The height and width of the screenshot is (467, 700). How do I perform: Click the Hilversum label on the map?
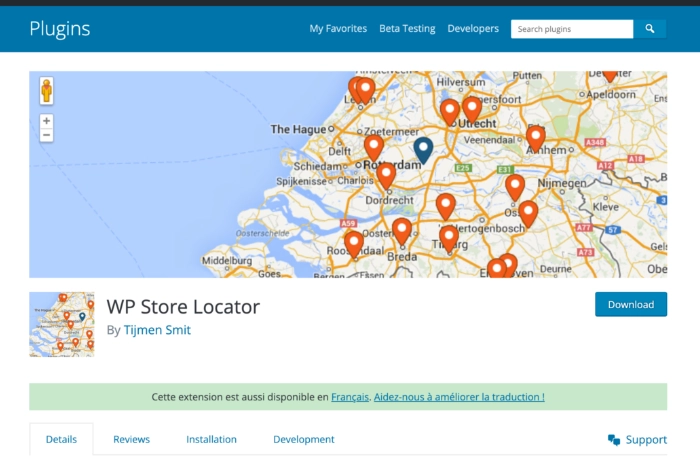(460, 82)
